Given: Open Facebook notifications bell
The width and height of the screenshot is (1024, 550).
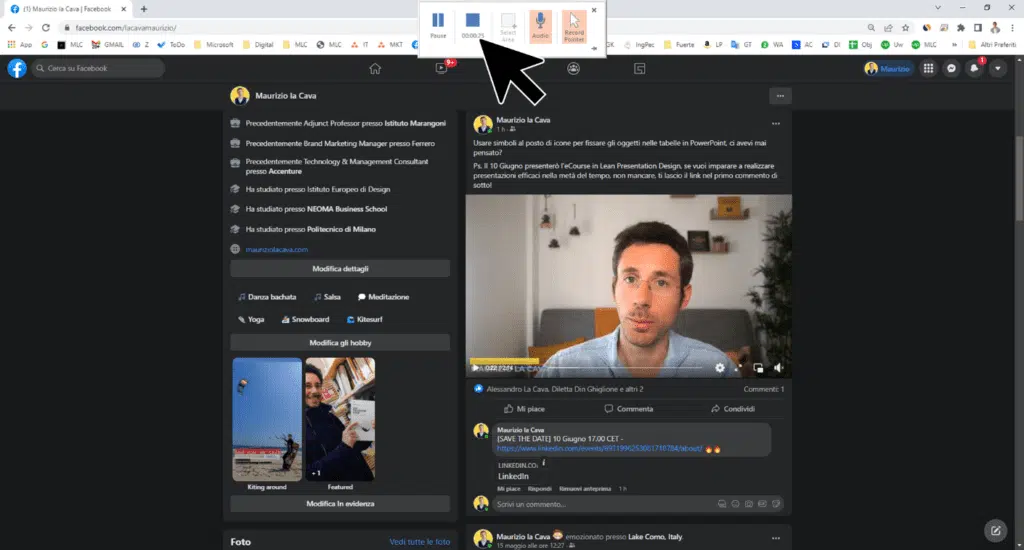Looking at the screenshot, I should coord(974,69).
